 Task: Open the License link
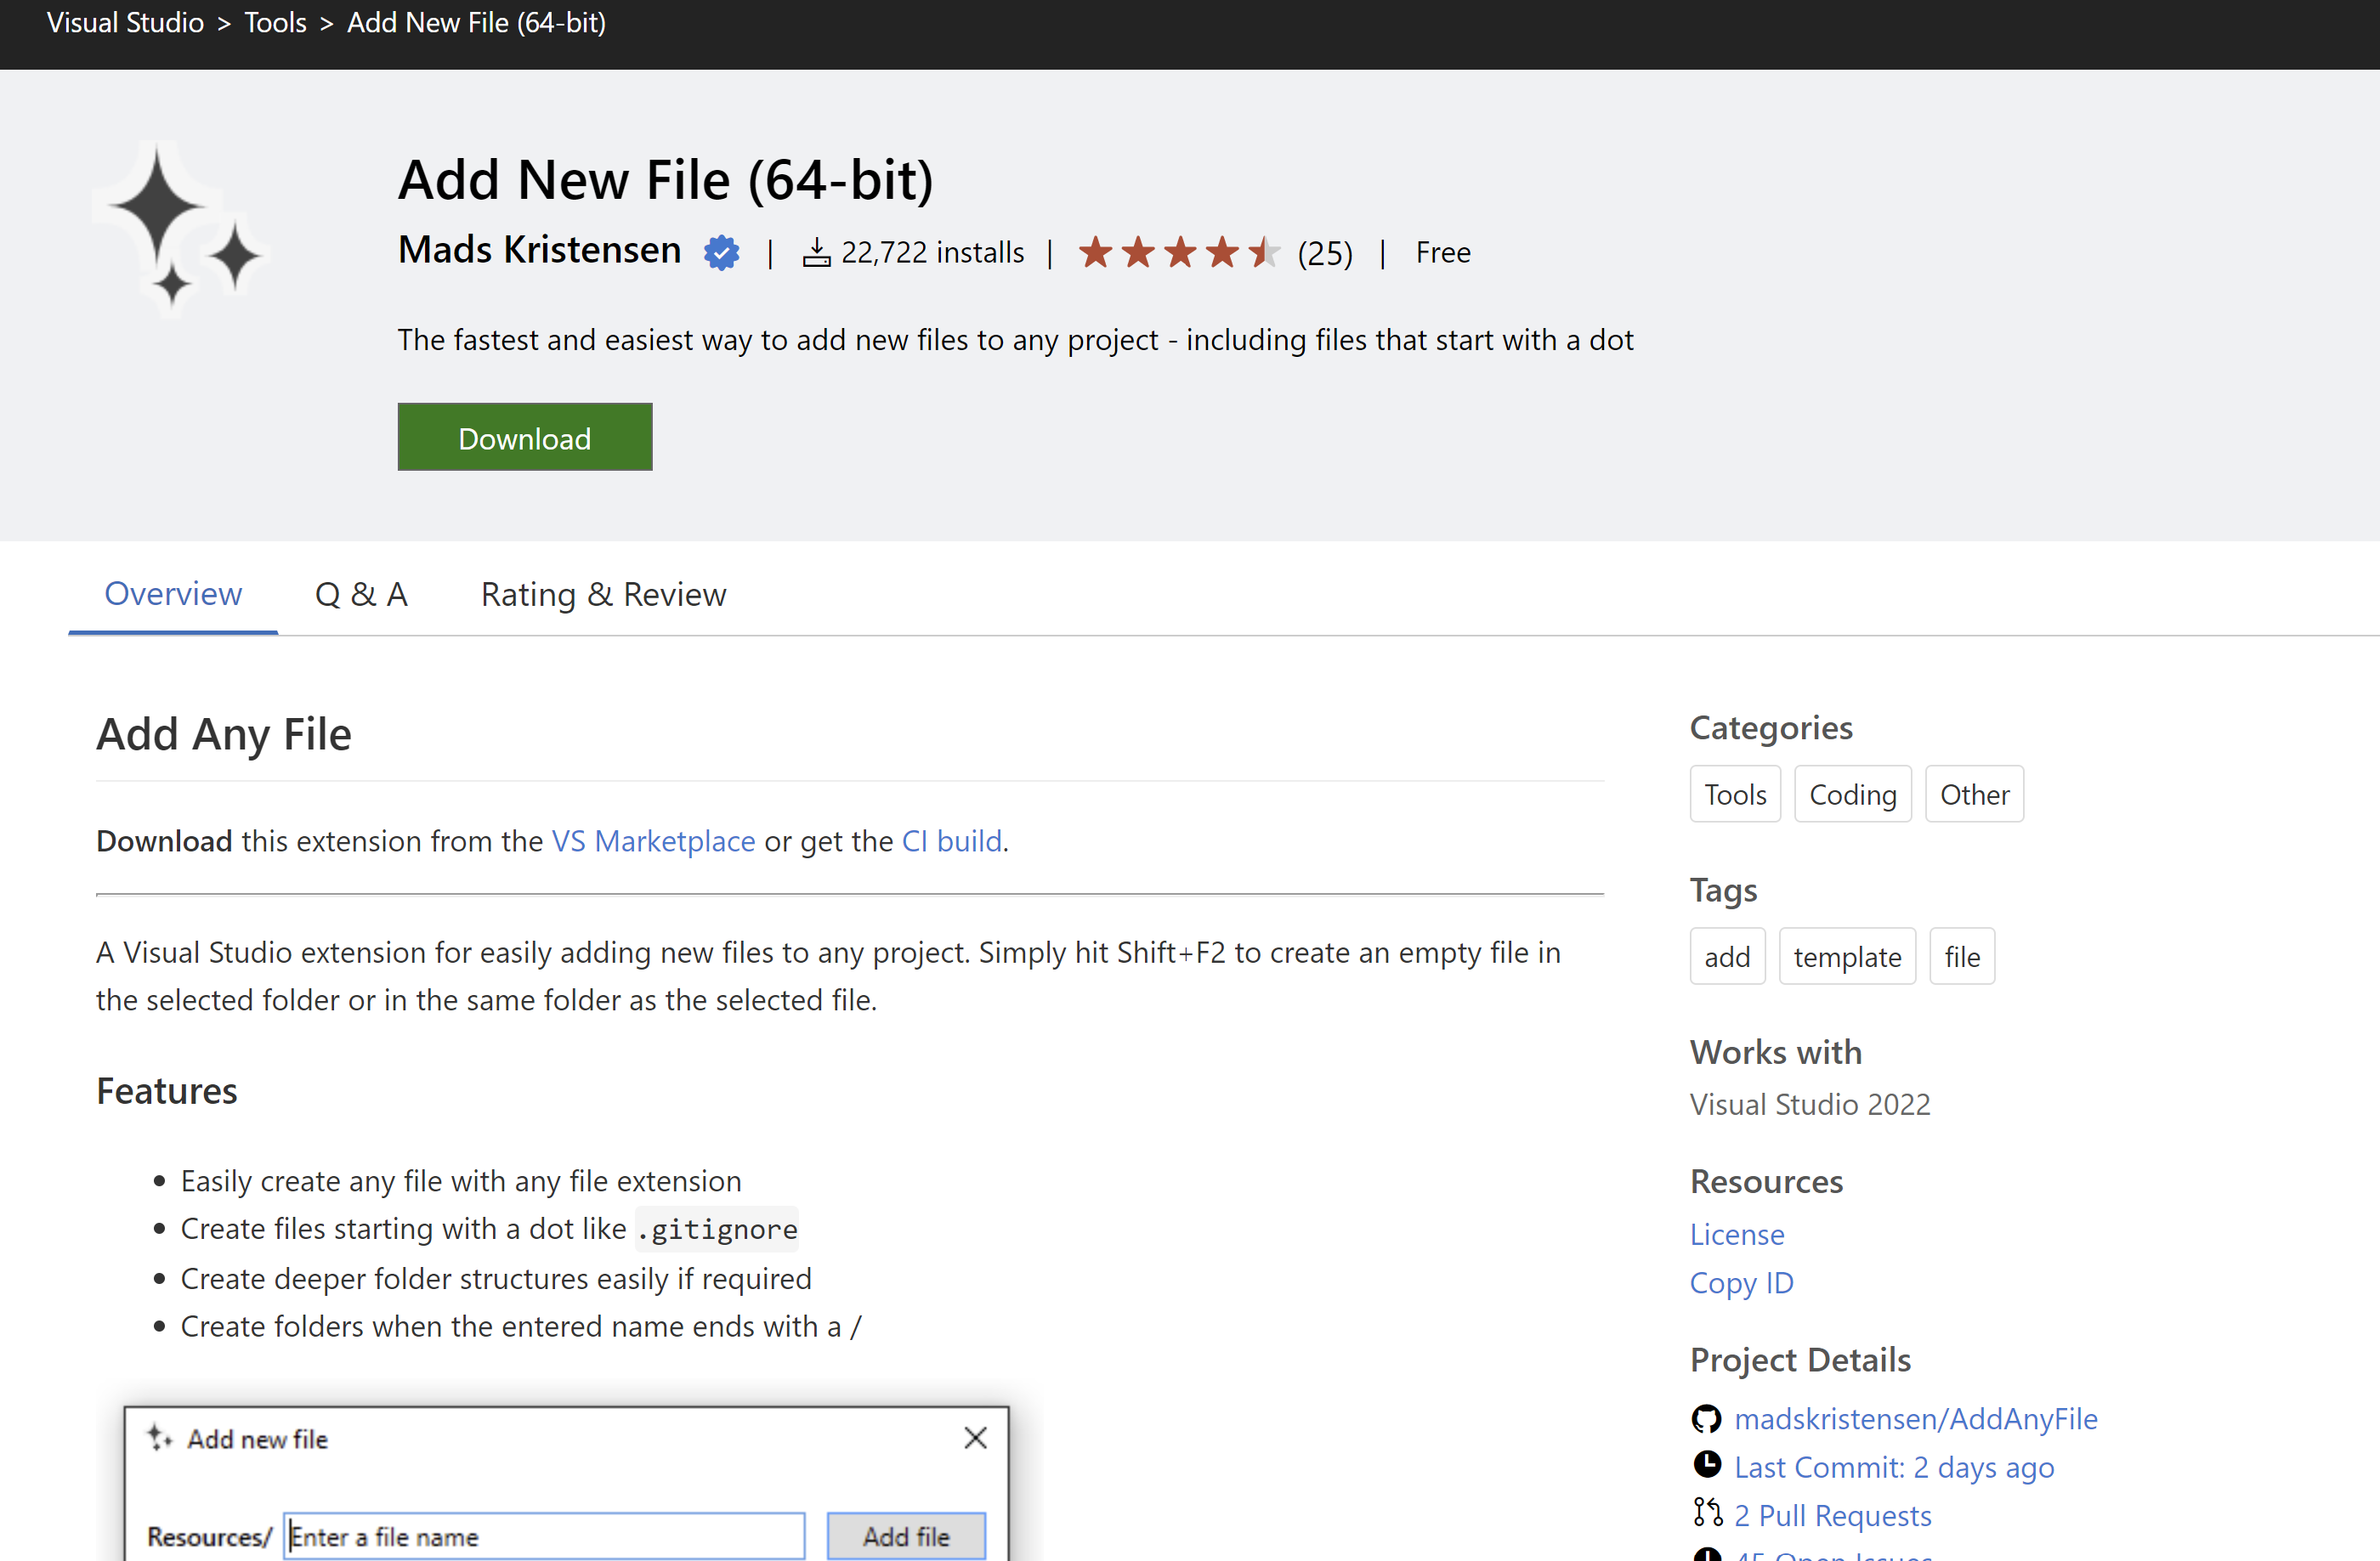[x=1736, y=1234]
